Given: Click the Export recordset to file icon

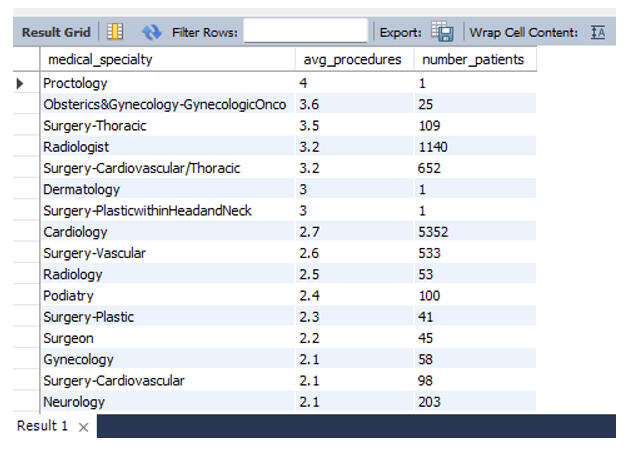Looking at the screenshot, I should 442,32.
